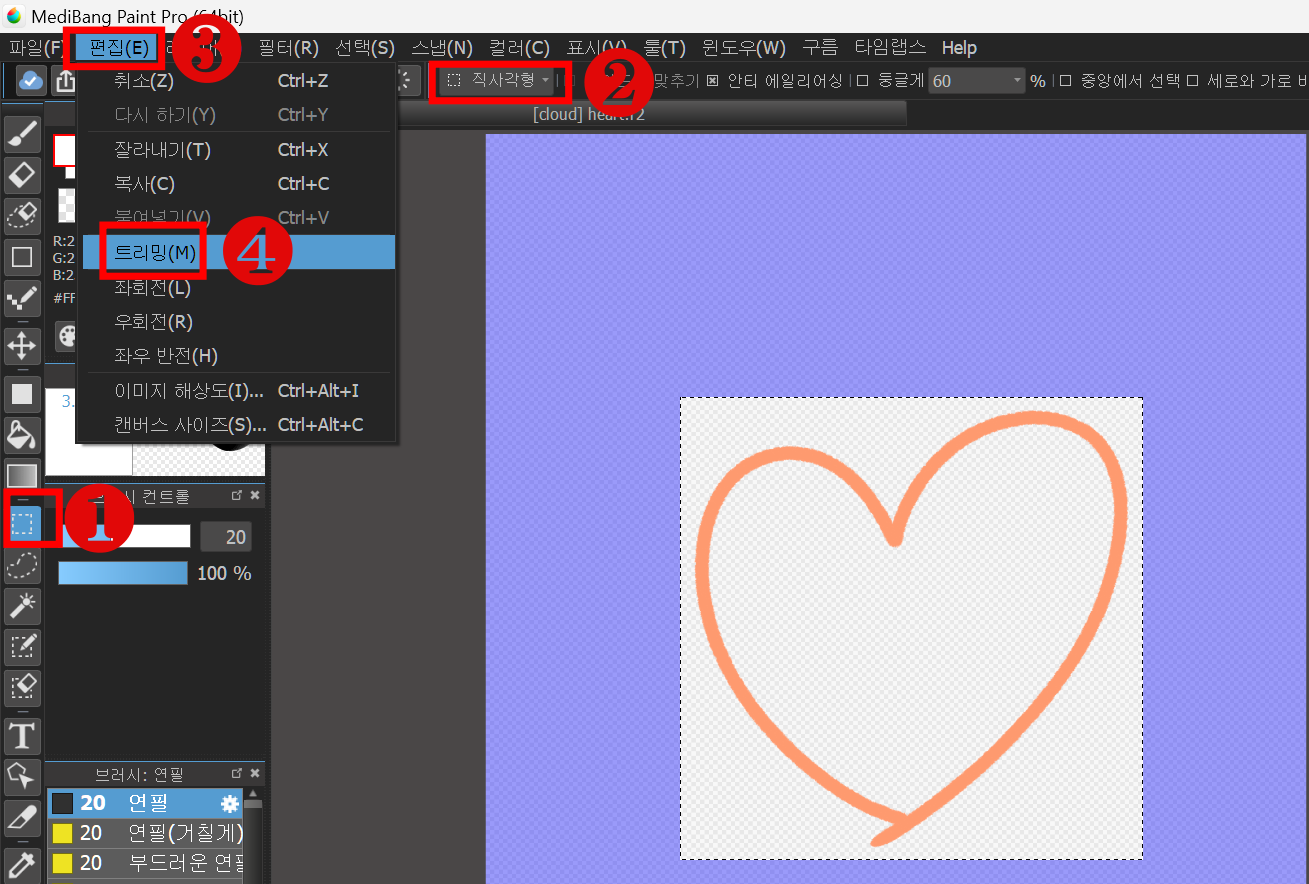Click the brush opacity slider bar
Viewport: 1309px width, 884px height.
(123, 573)
